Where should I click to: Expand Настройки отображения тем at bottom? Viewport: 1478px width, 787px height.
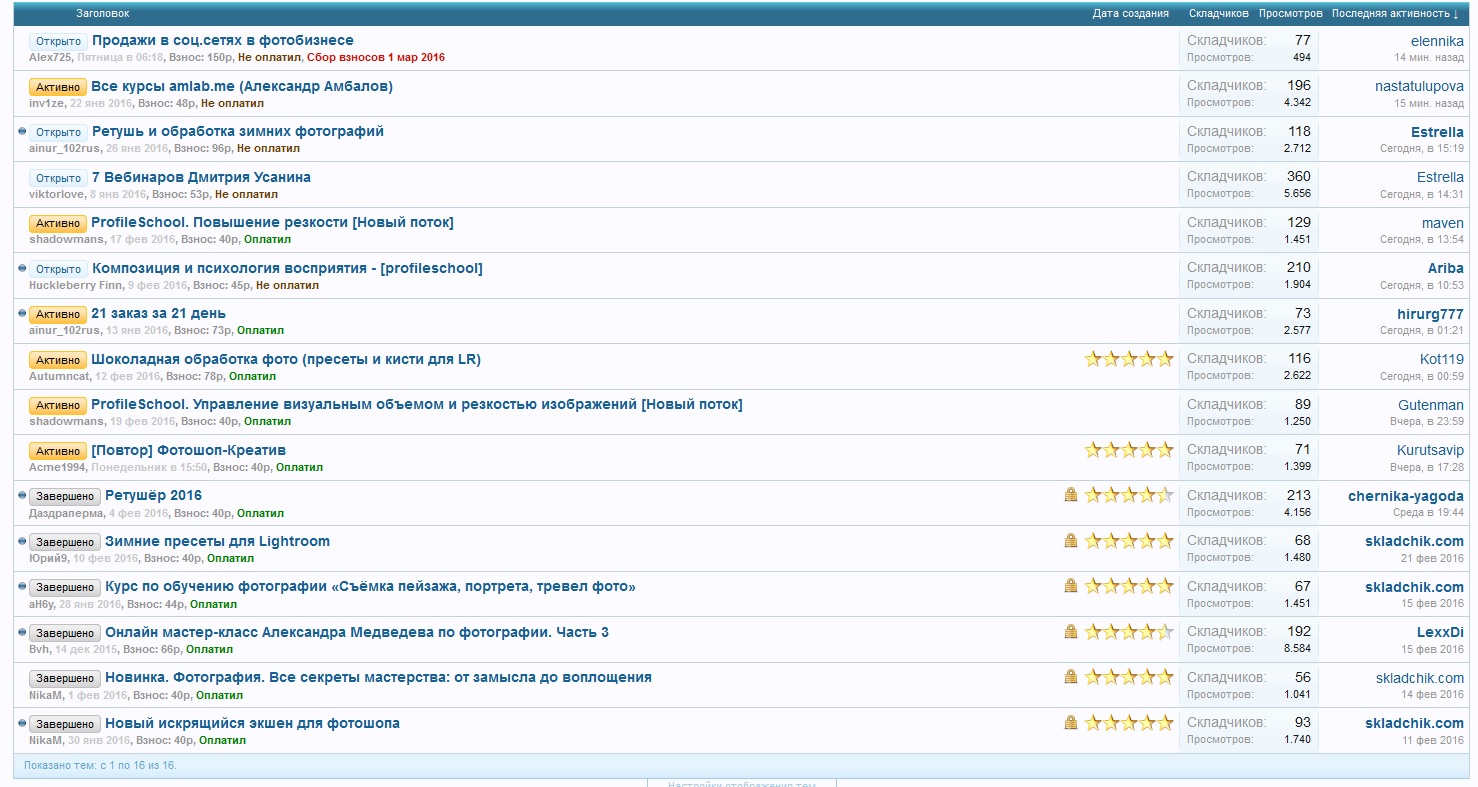[741, 783]
